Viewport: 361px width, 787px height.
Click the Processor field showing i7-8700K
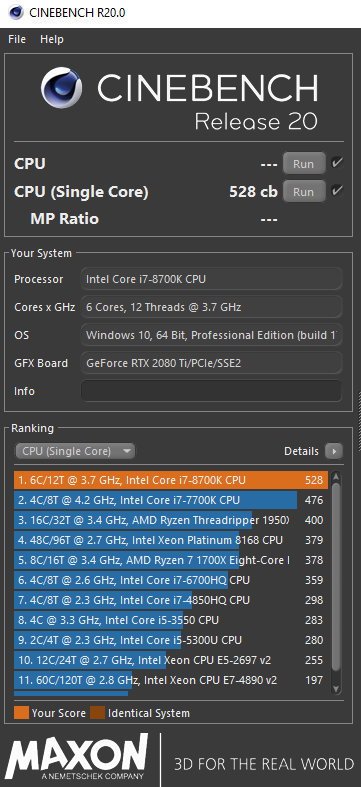pyautogui.click(x=211, y=279)
